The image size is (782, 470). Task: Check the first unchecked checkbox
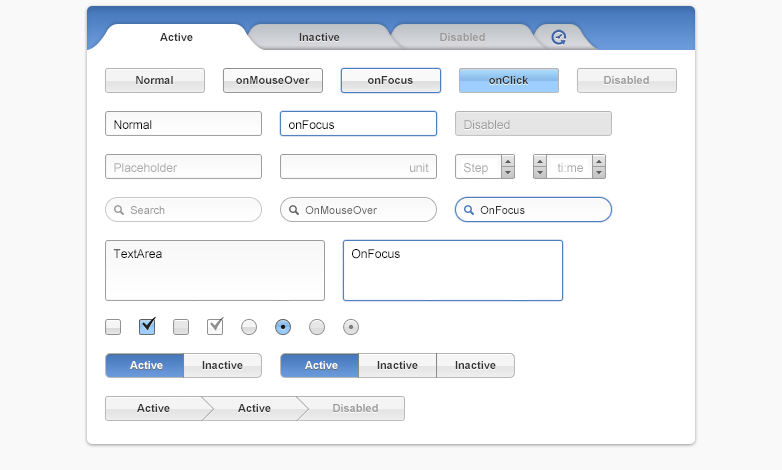(113, 327)
